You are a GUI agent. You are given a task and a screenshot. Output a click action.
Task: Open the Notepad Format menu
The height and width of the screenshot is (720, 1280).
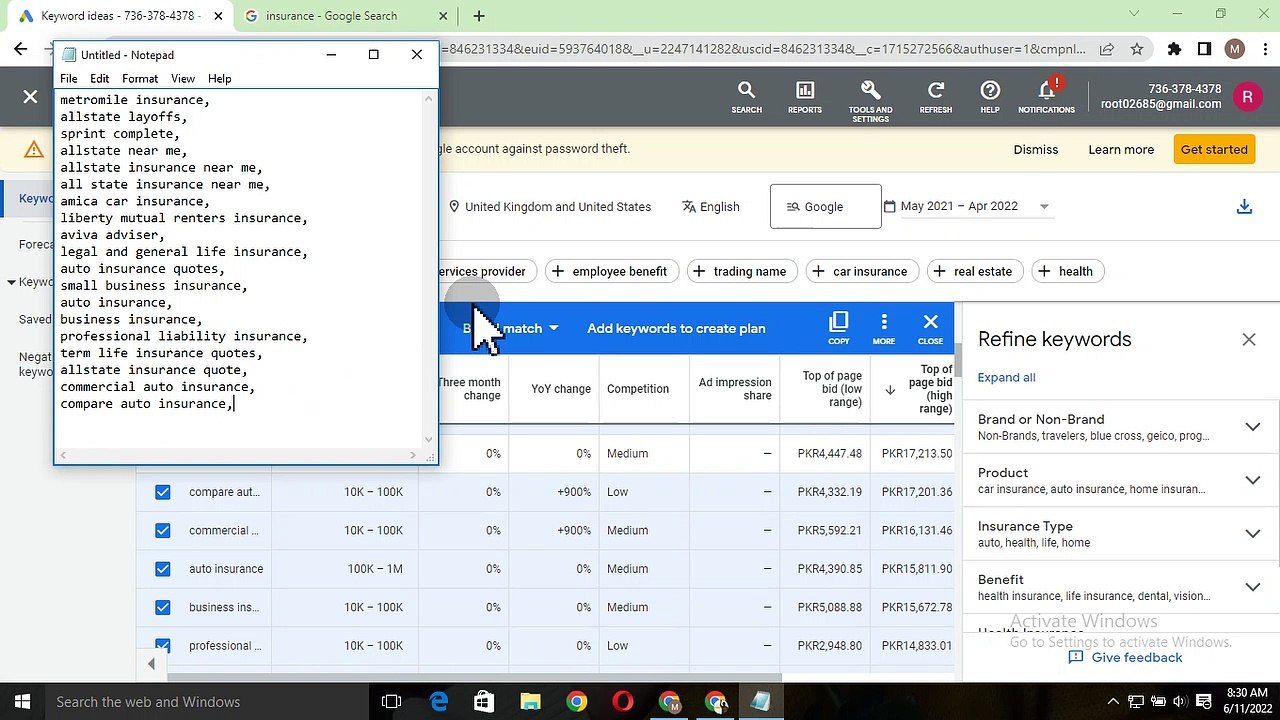click(x=140, y=79)
